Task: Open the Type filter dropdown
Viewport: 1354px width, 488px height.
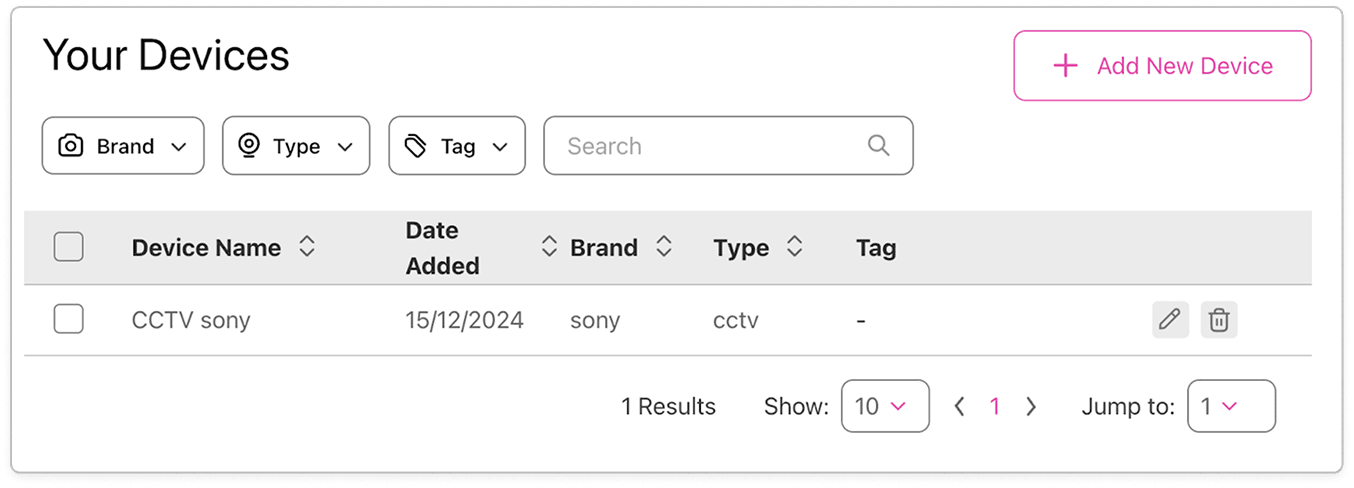Action: (x=296, y=146)
